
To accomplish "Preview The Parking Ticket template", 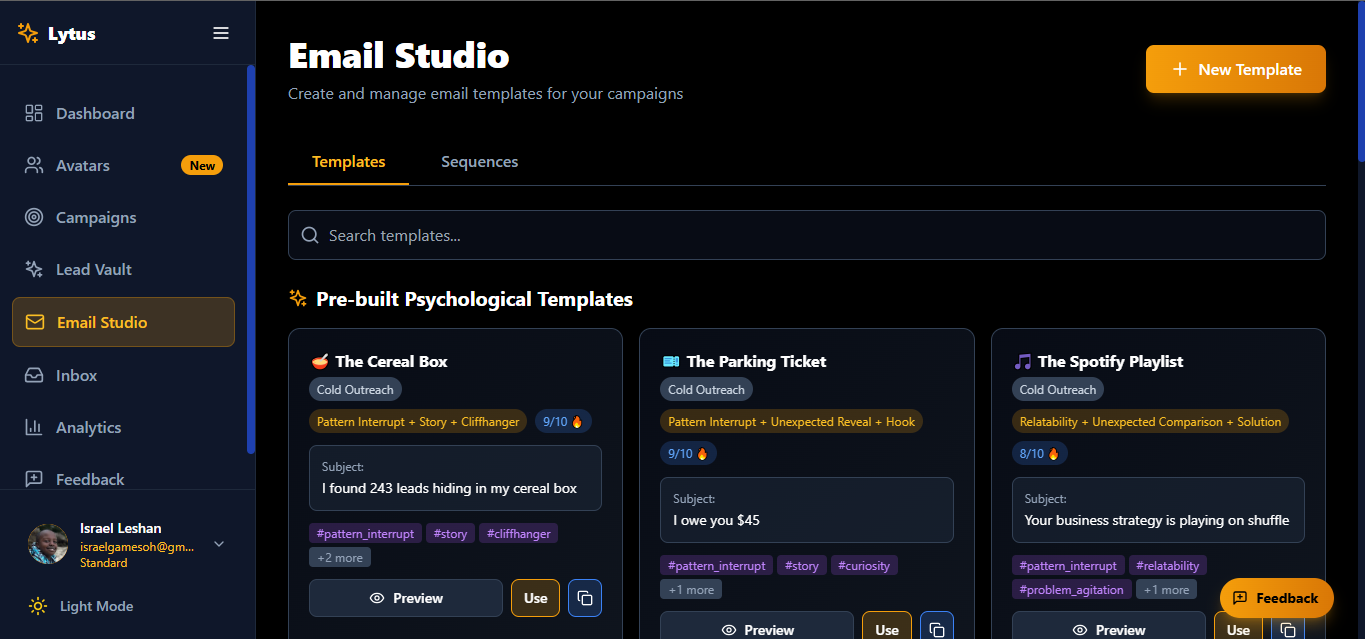I will [756, 629].
